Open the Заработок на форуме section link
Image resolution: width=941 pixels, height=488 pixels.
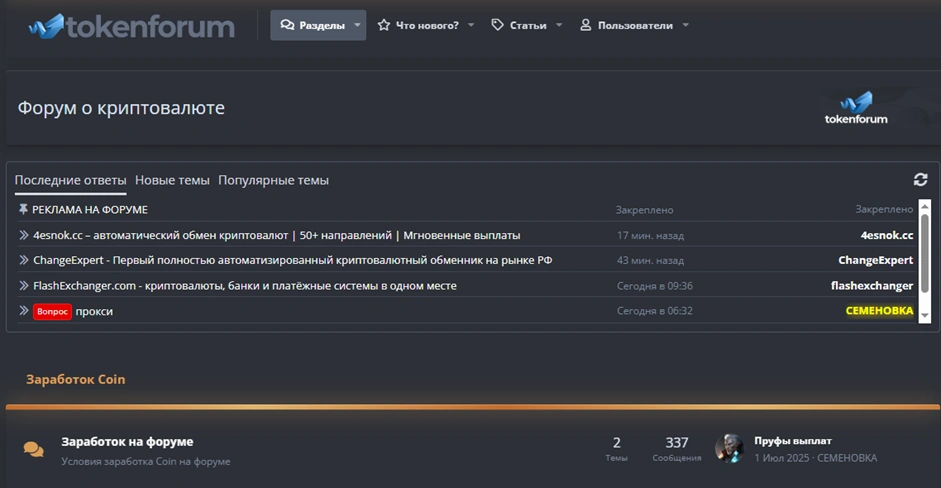[127, 442]
